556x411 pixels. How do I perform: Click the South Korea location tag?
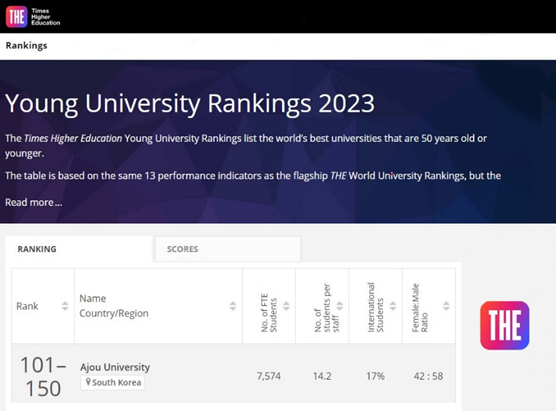coord(112,382)
